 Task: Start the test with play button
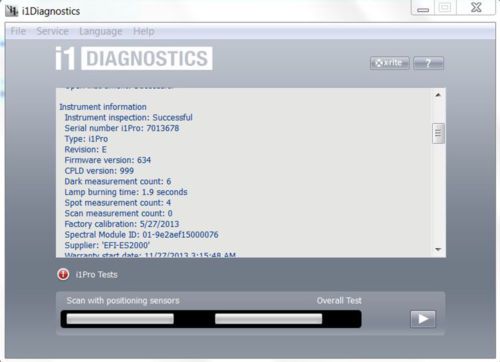point(423,319)
